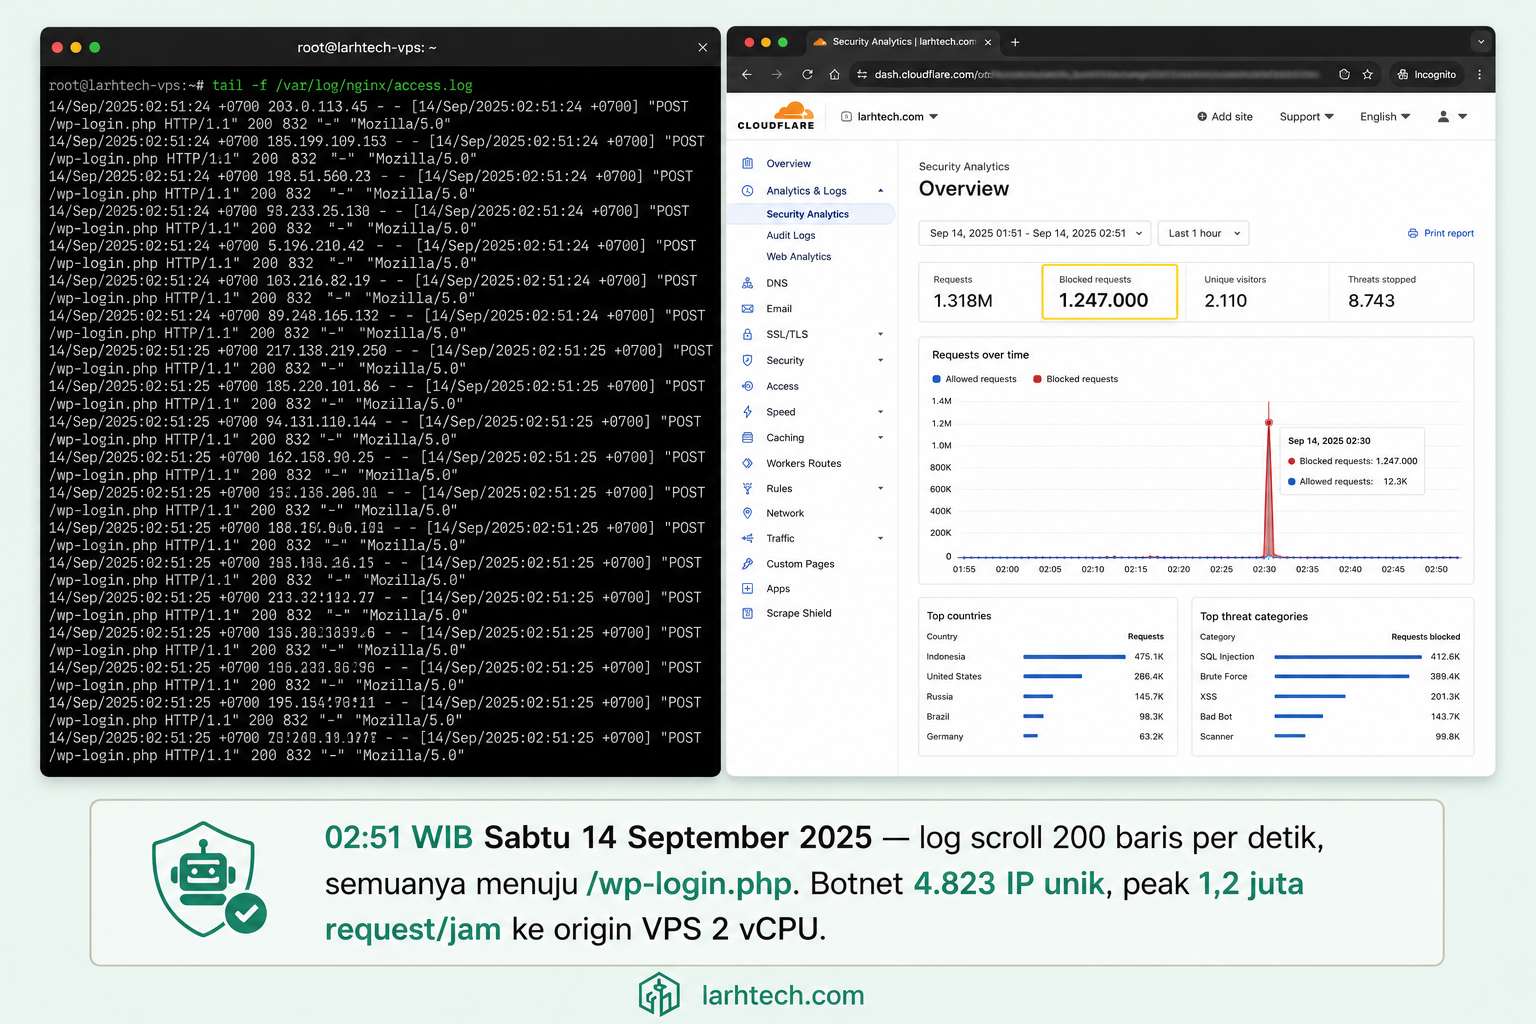Click the site info icon in address bar
The height and width of the screenshot is (1024, 1536).
(862, 74)
